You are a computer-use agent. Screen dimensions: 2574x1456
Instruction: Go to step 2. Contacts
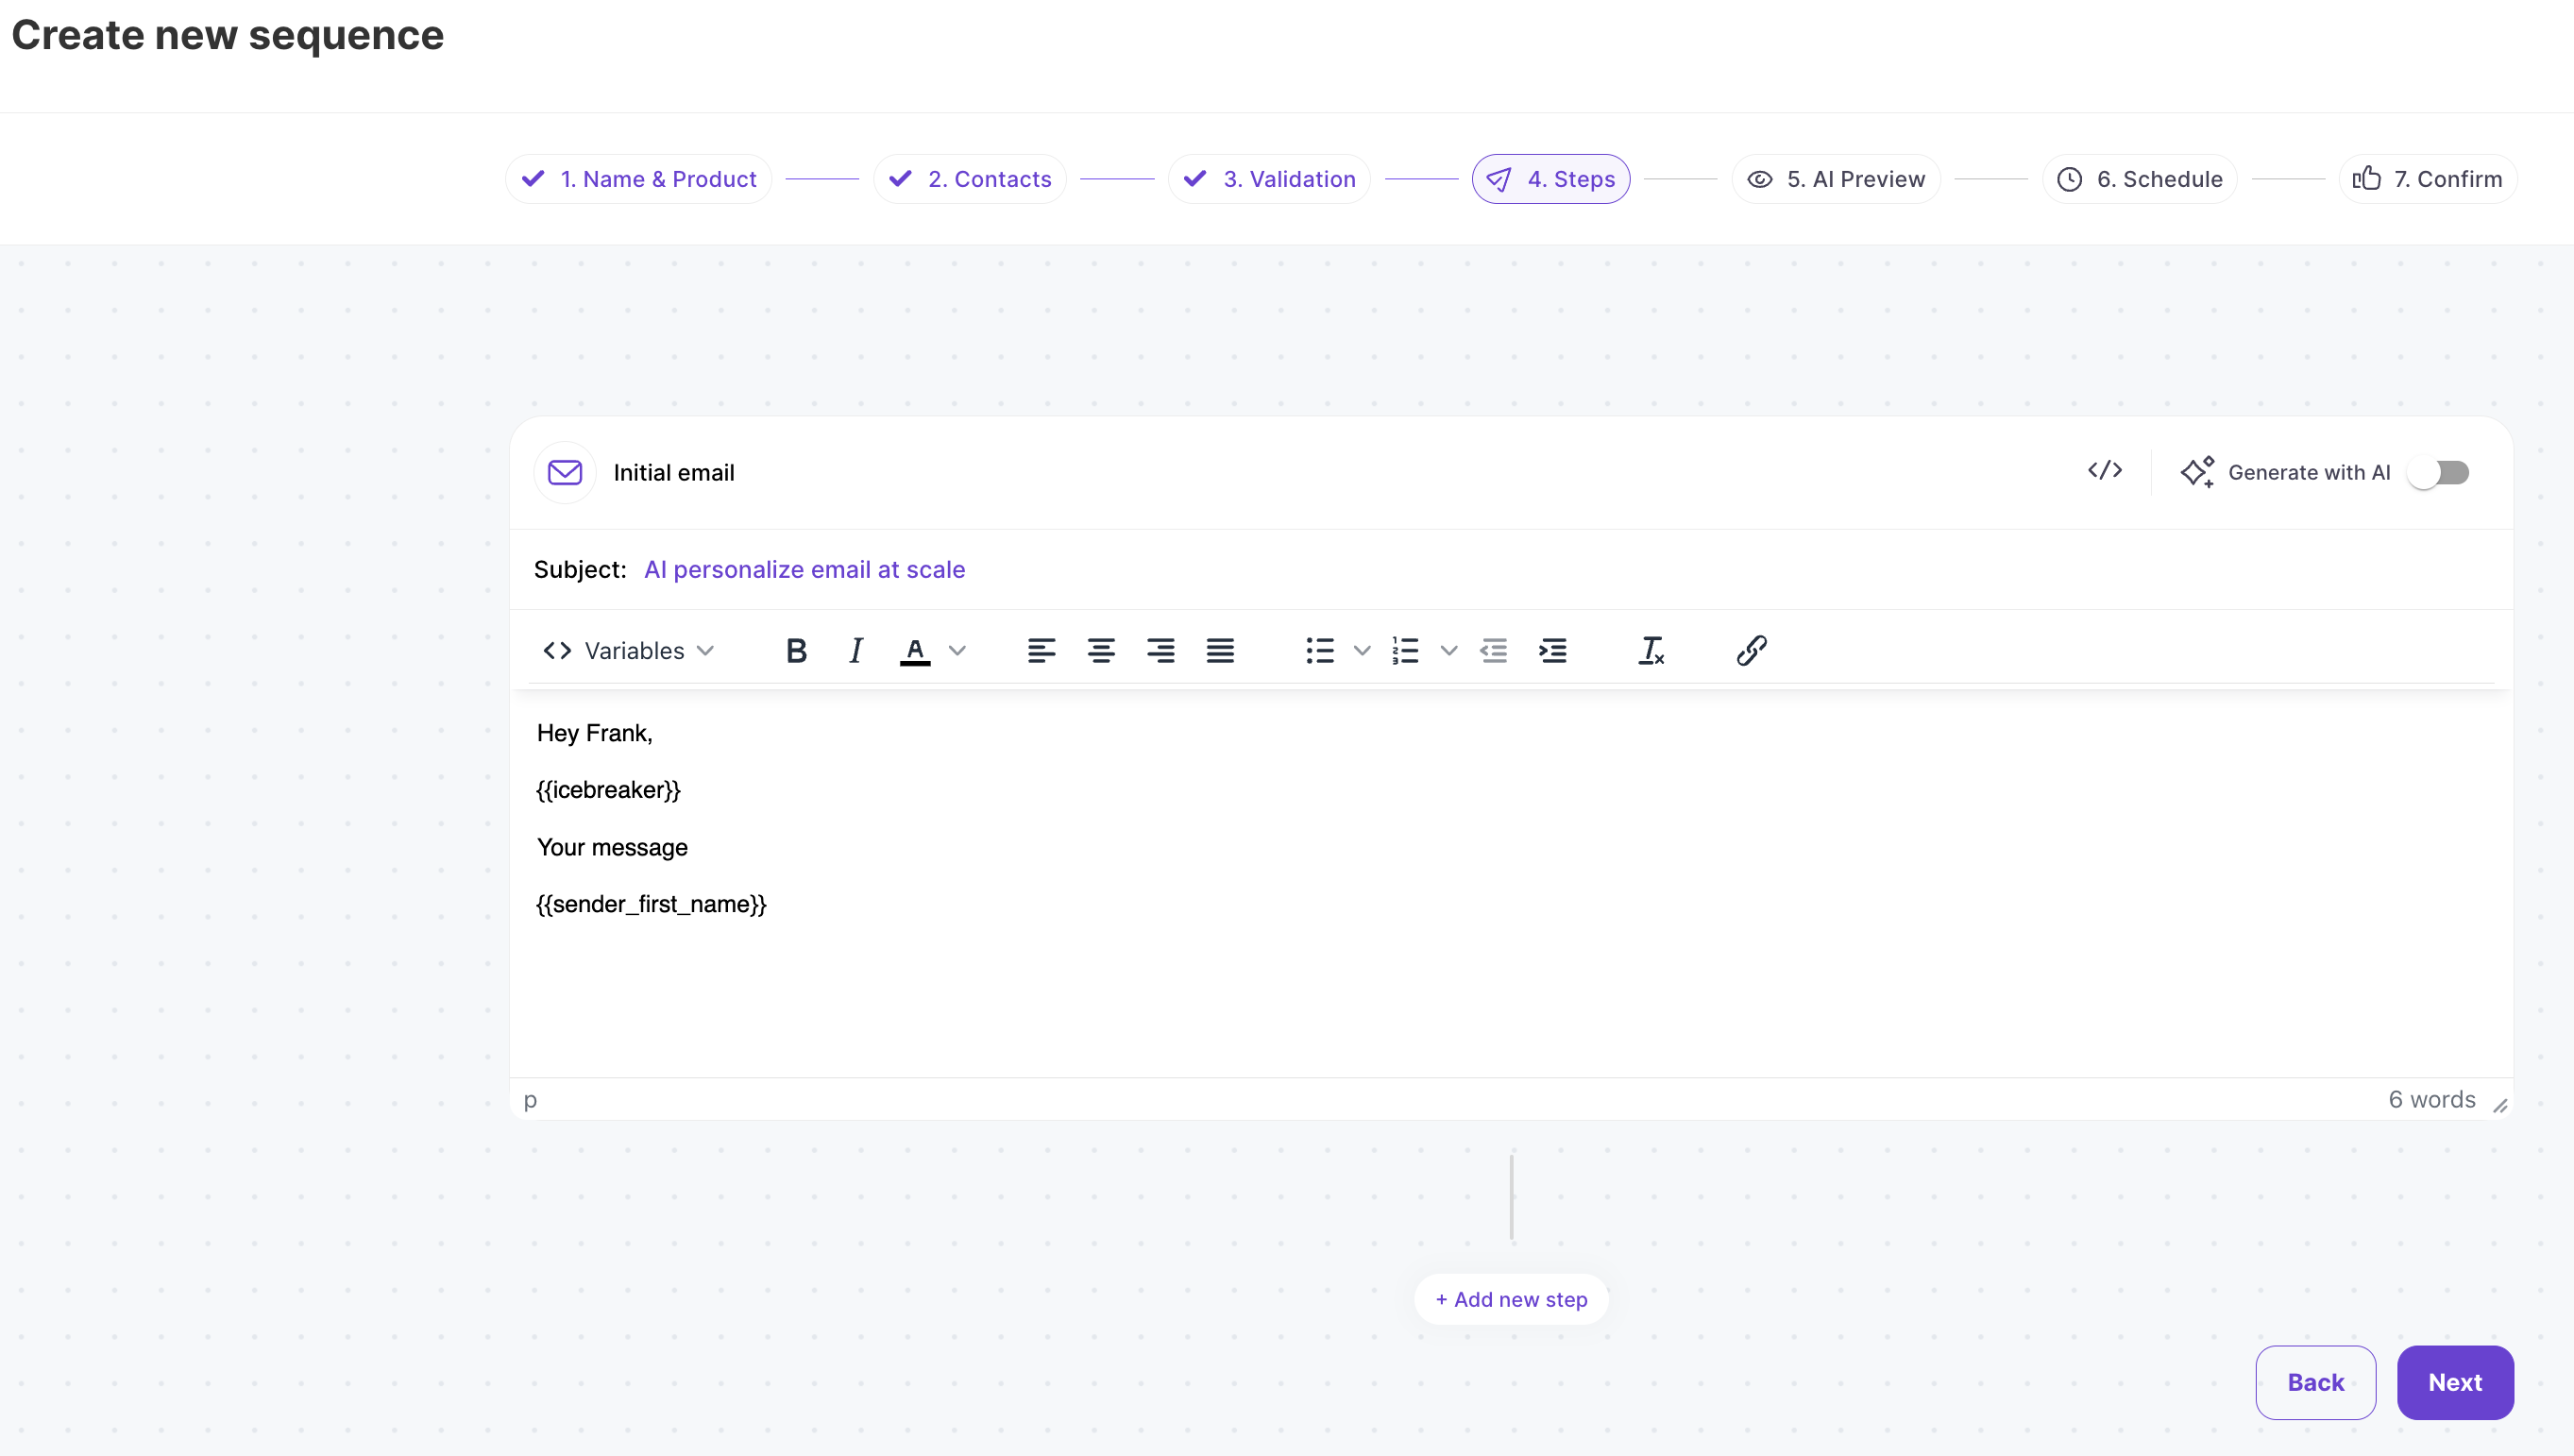point(969,179)
